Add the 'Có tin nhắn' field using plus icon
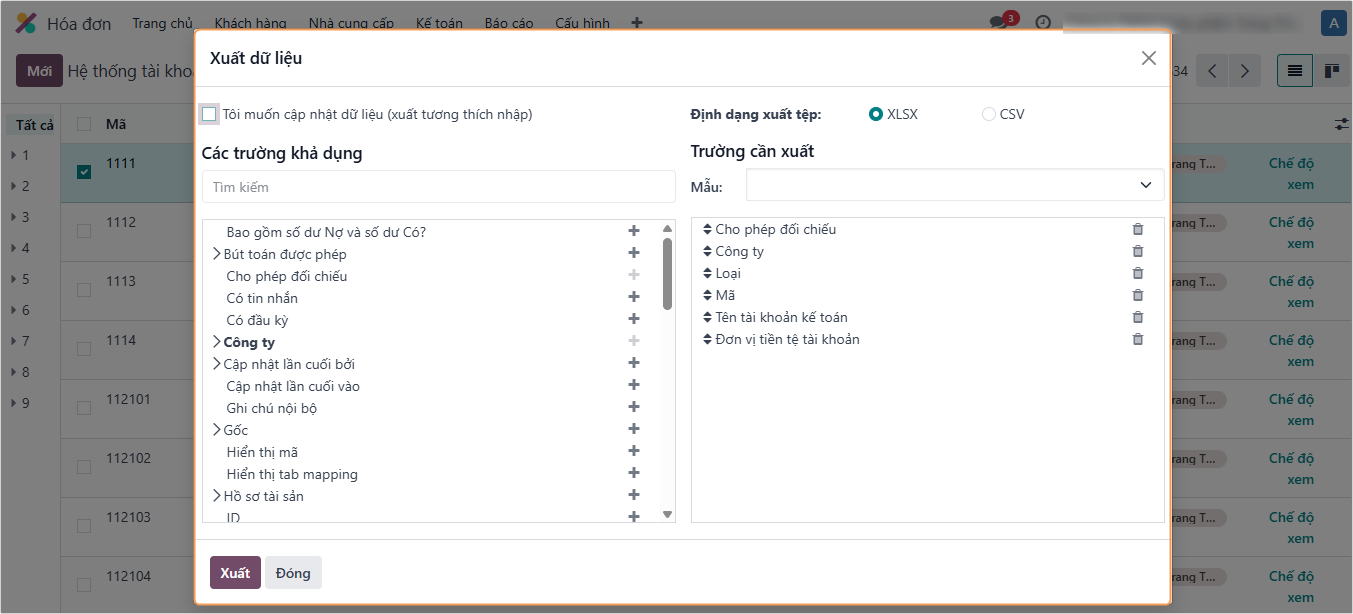 [x=633, y=297]
